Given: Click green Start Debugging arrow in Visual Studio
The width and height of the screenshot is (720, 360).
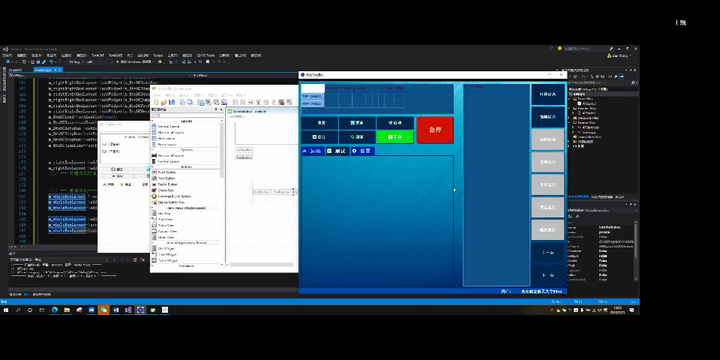Looking at the screenshot, I should 117,62.
